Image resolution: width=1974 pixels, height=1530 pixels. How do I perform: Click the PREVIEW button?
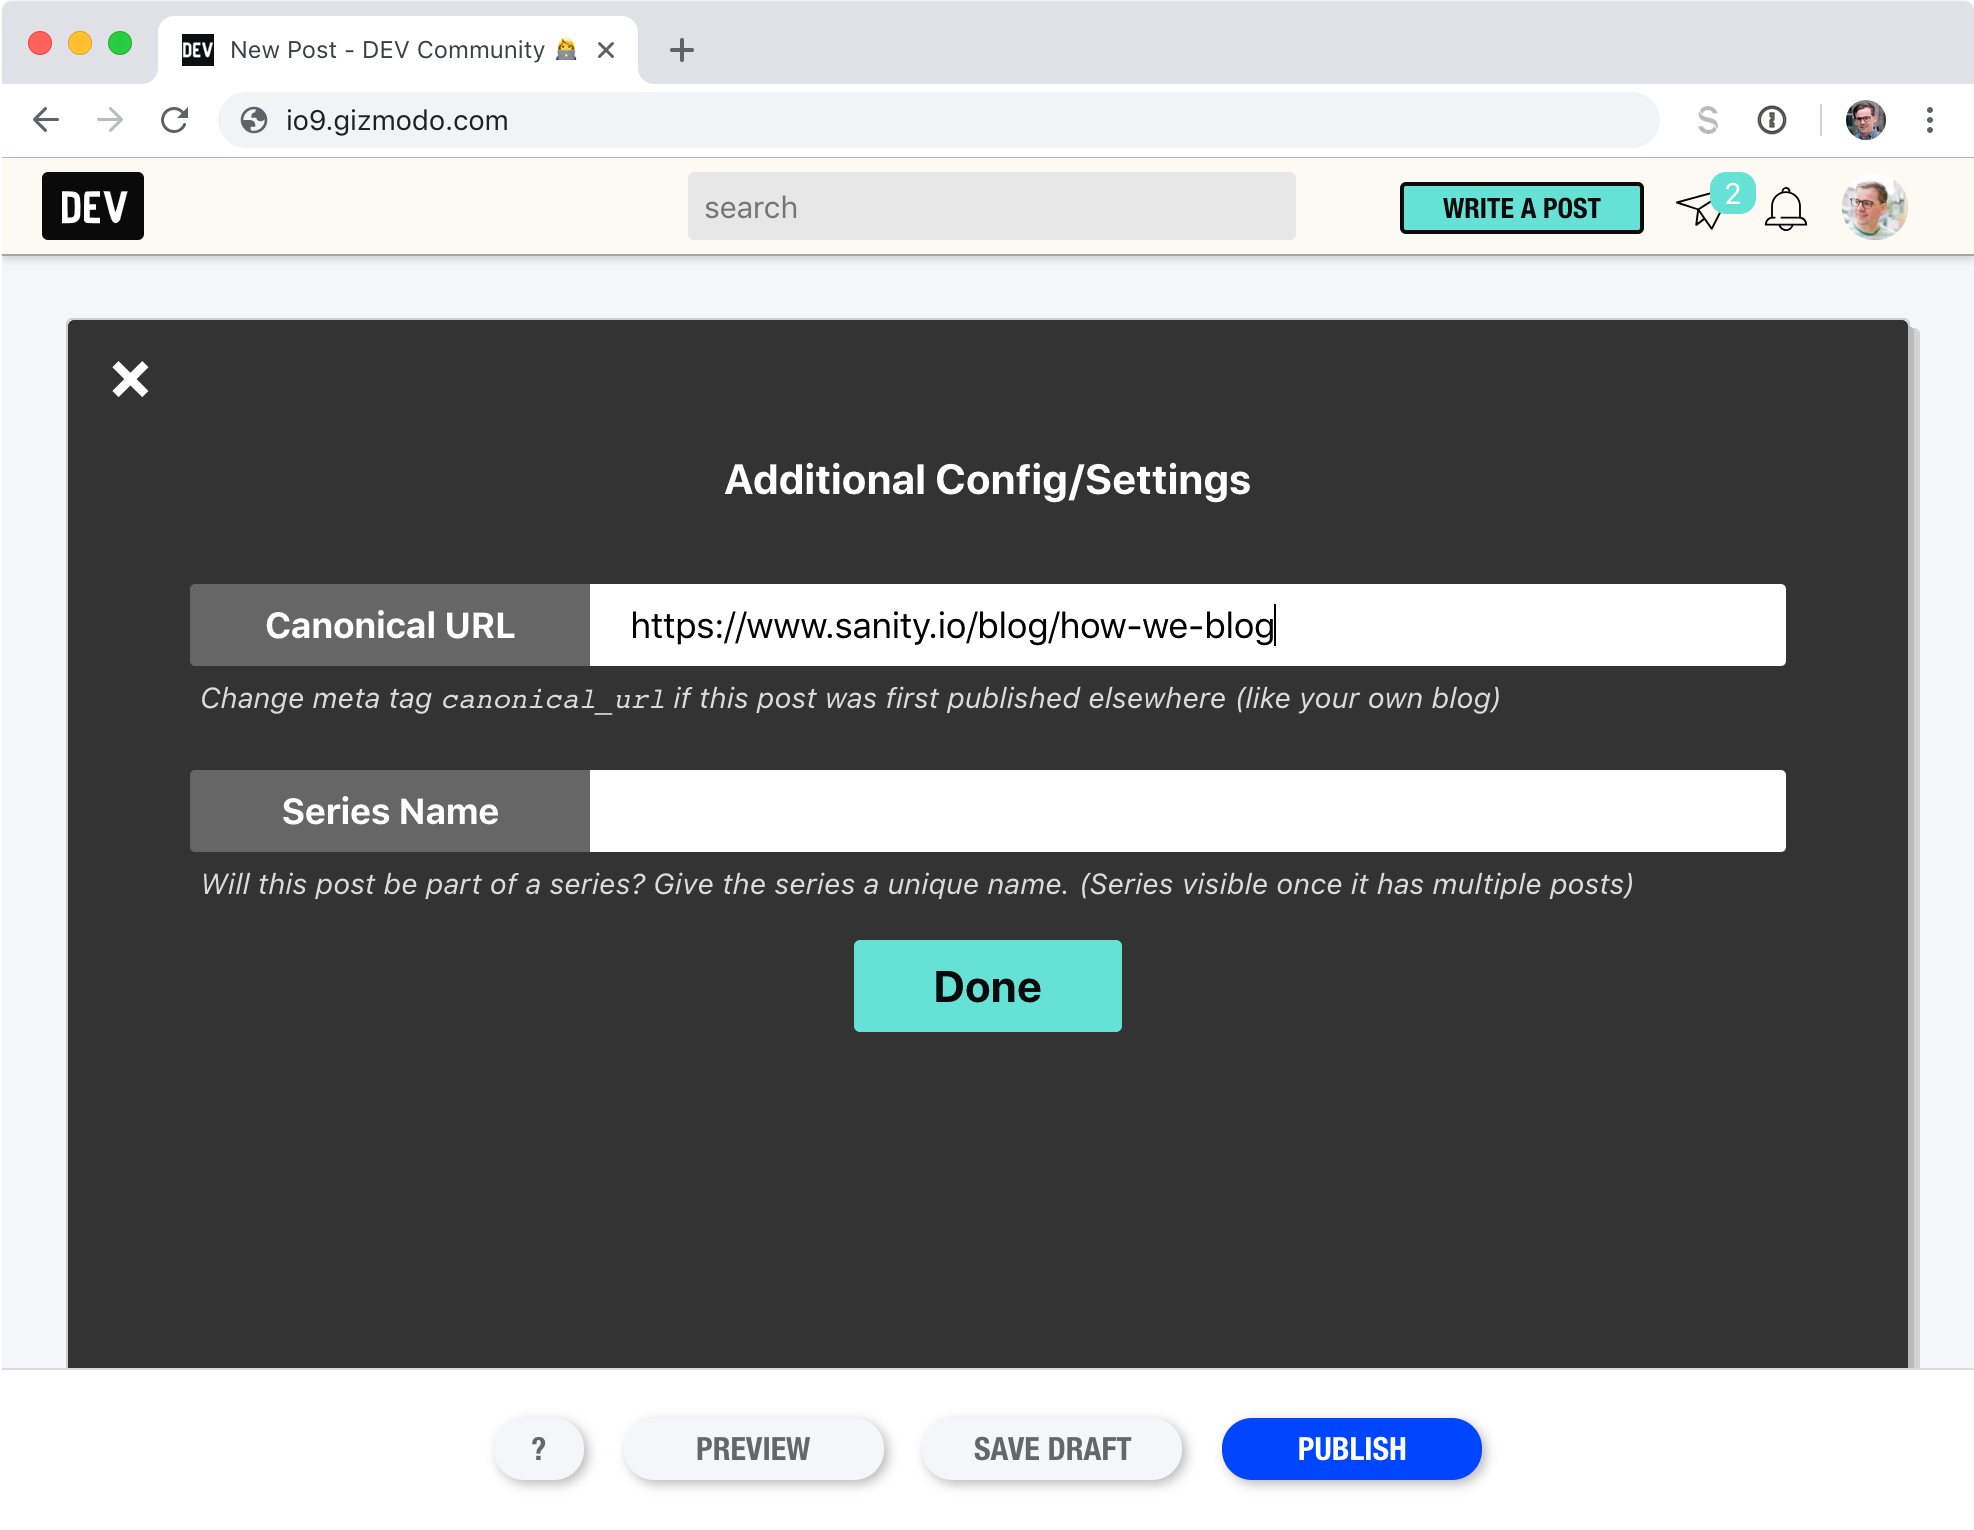point(753,1449)
